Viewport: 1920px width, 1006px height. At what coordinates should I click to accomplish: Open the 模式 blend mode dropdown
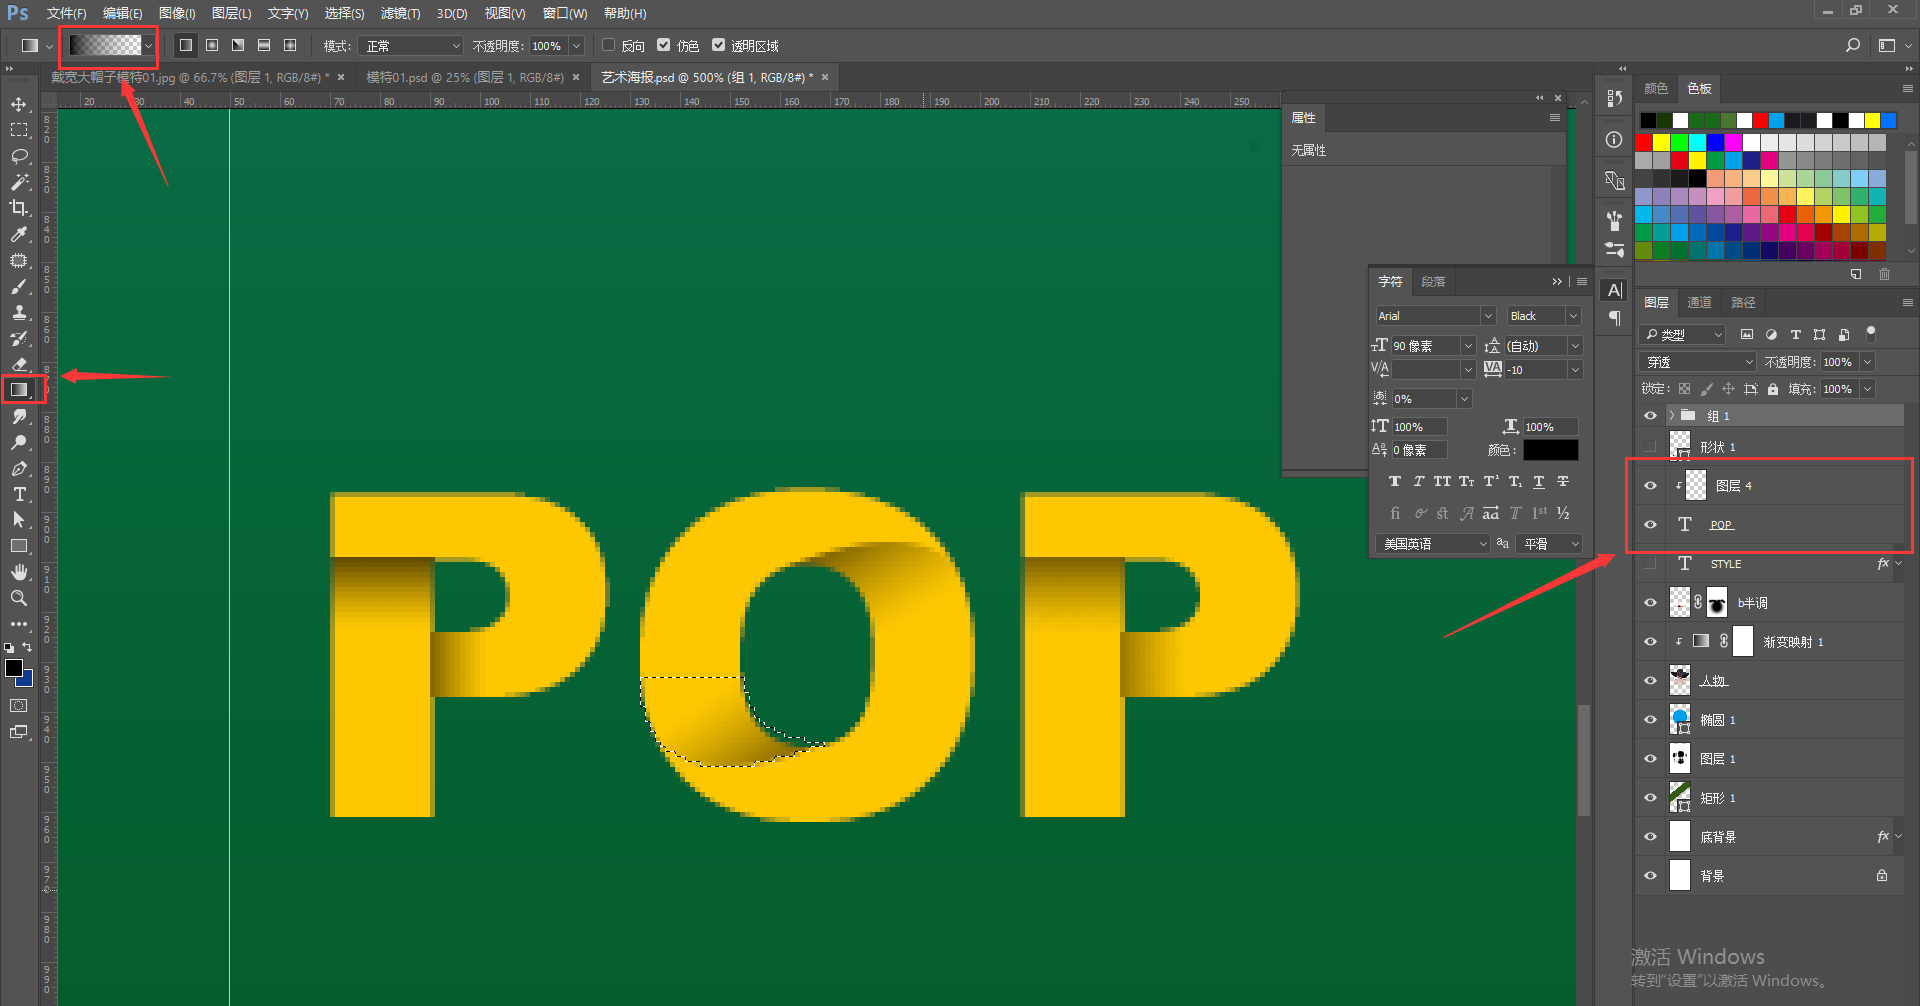(x=412, y=46)
